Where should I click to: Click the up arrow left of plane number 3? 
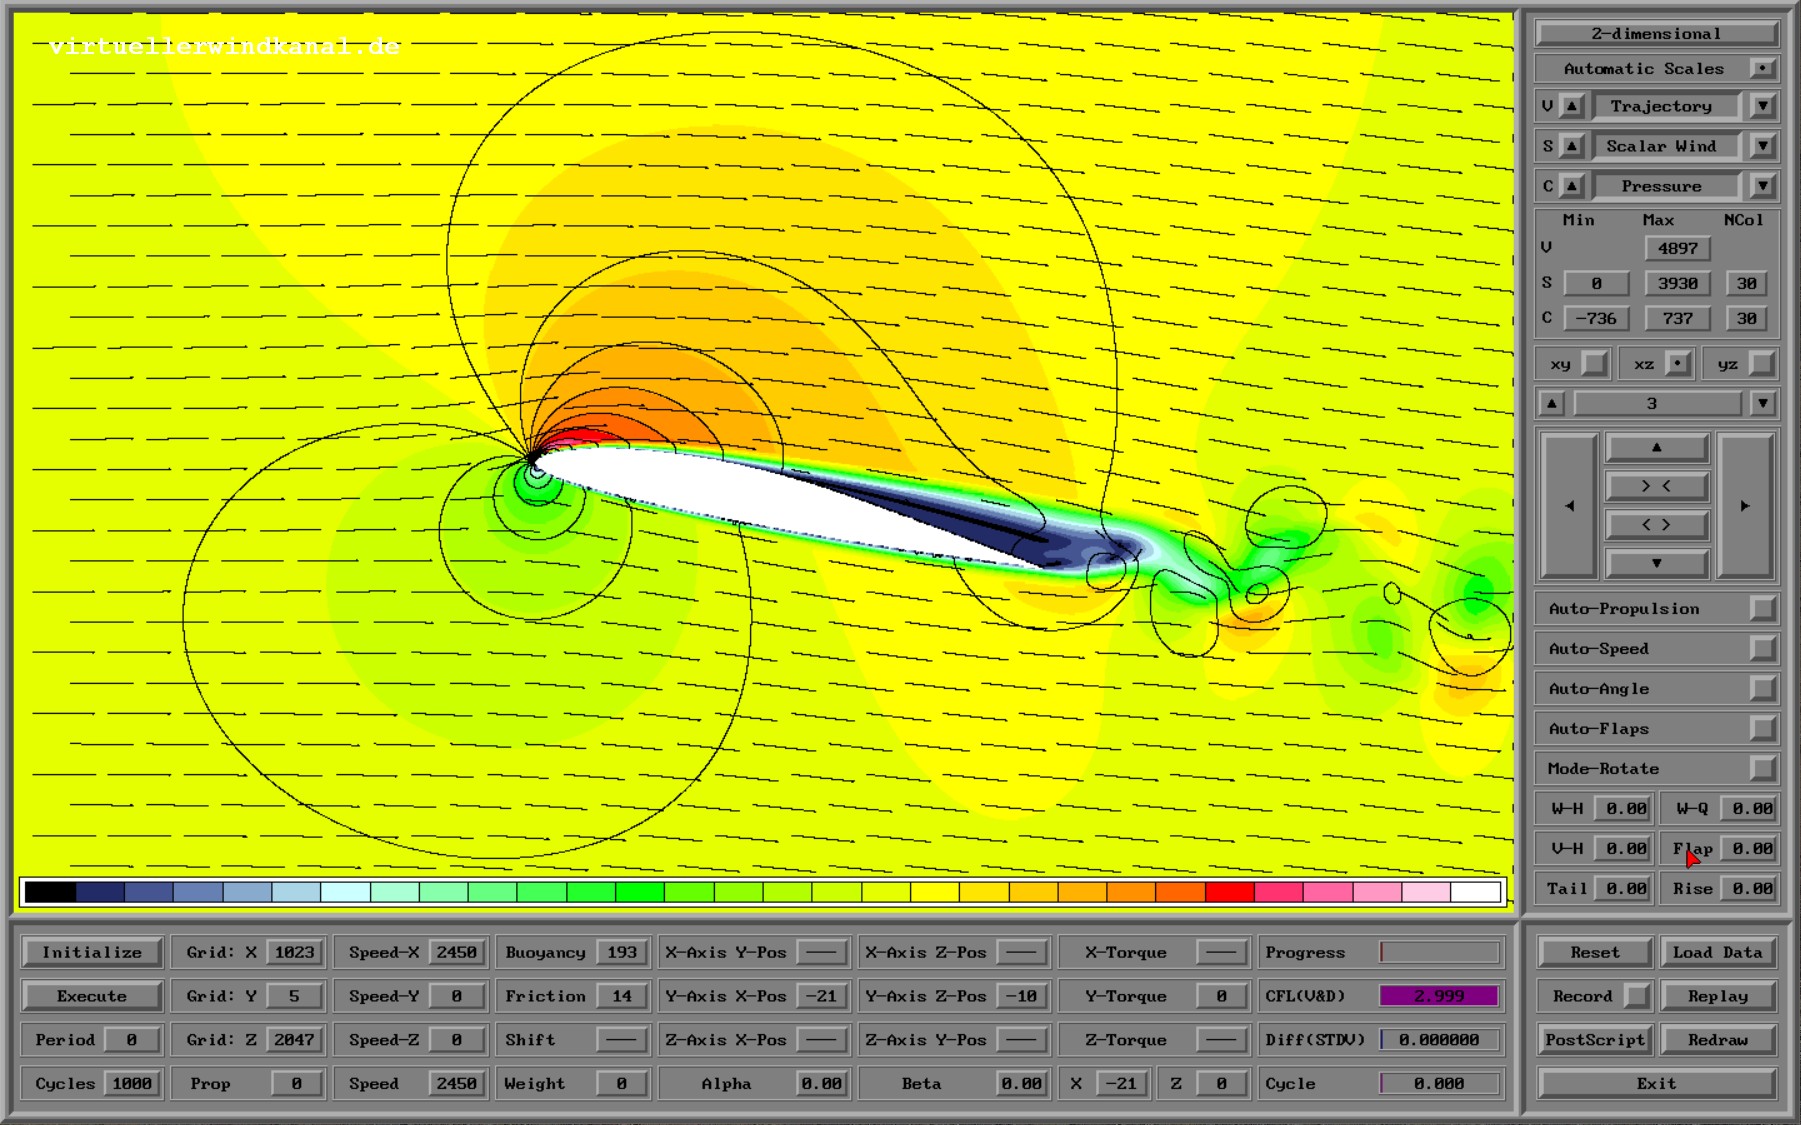[1552, 403]
